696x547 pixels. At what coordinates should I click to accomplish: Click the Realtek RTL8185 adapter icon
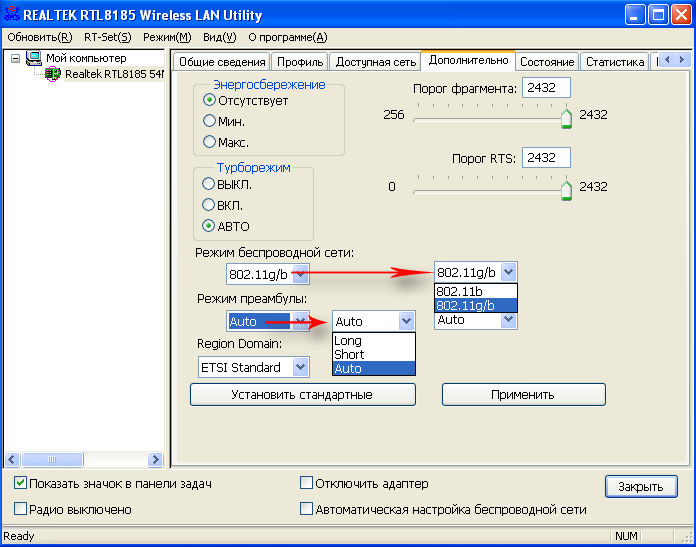click(x=53, y=74)
